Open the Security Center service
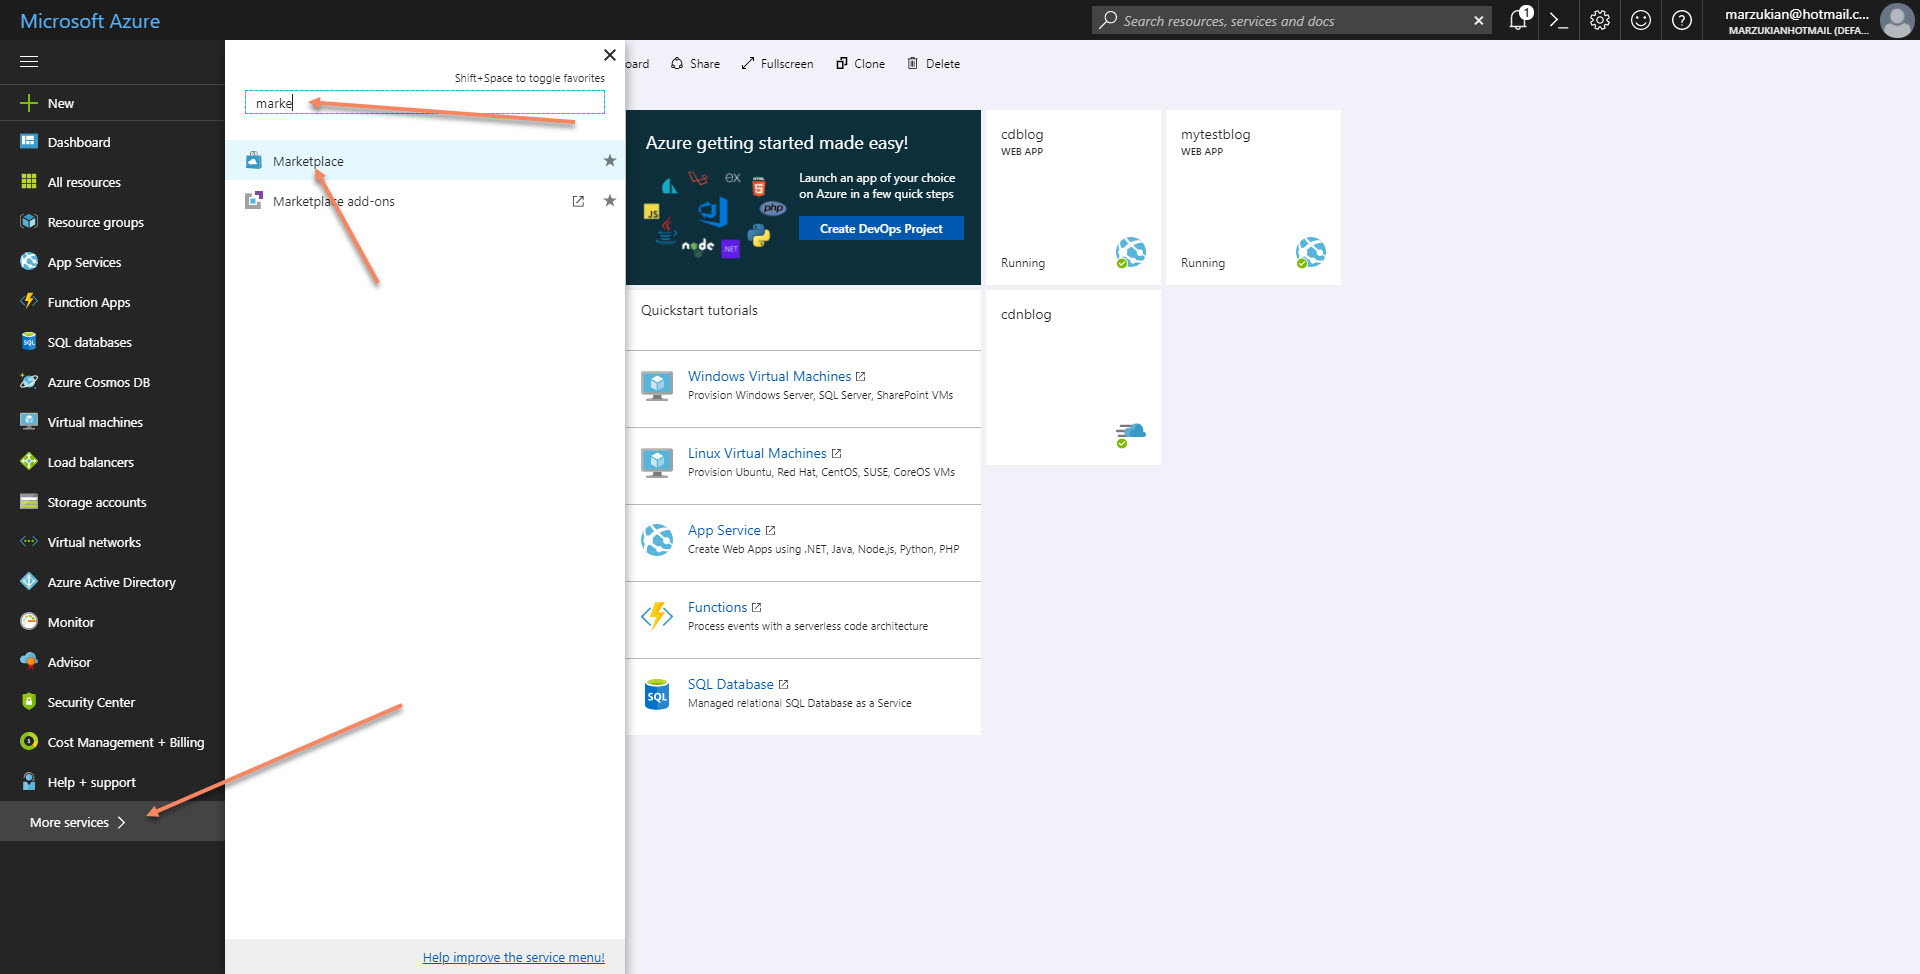This screenshot has height=974, width=1920. pos(91,701)
